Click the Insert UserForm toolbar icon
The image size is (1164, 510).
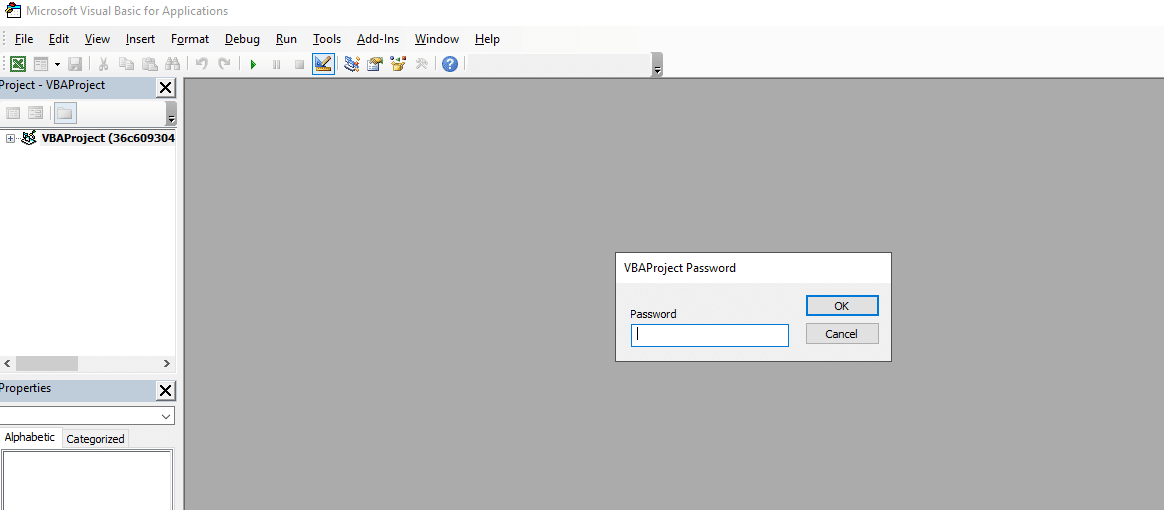[41, 65]
